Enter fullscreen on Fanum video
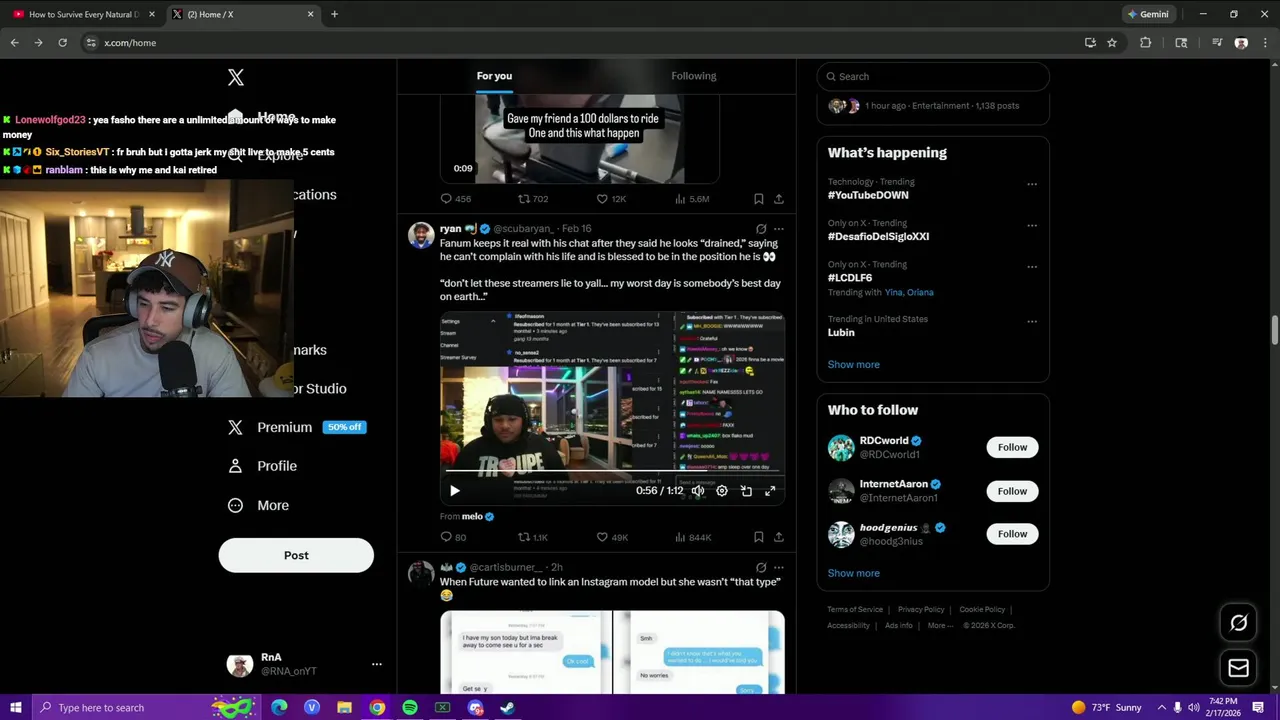1280x720 pixels. (770, 491)
